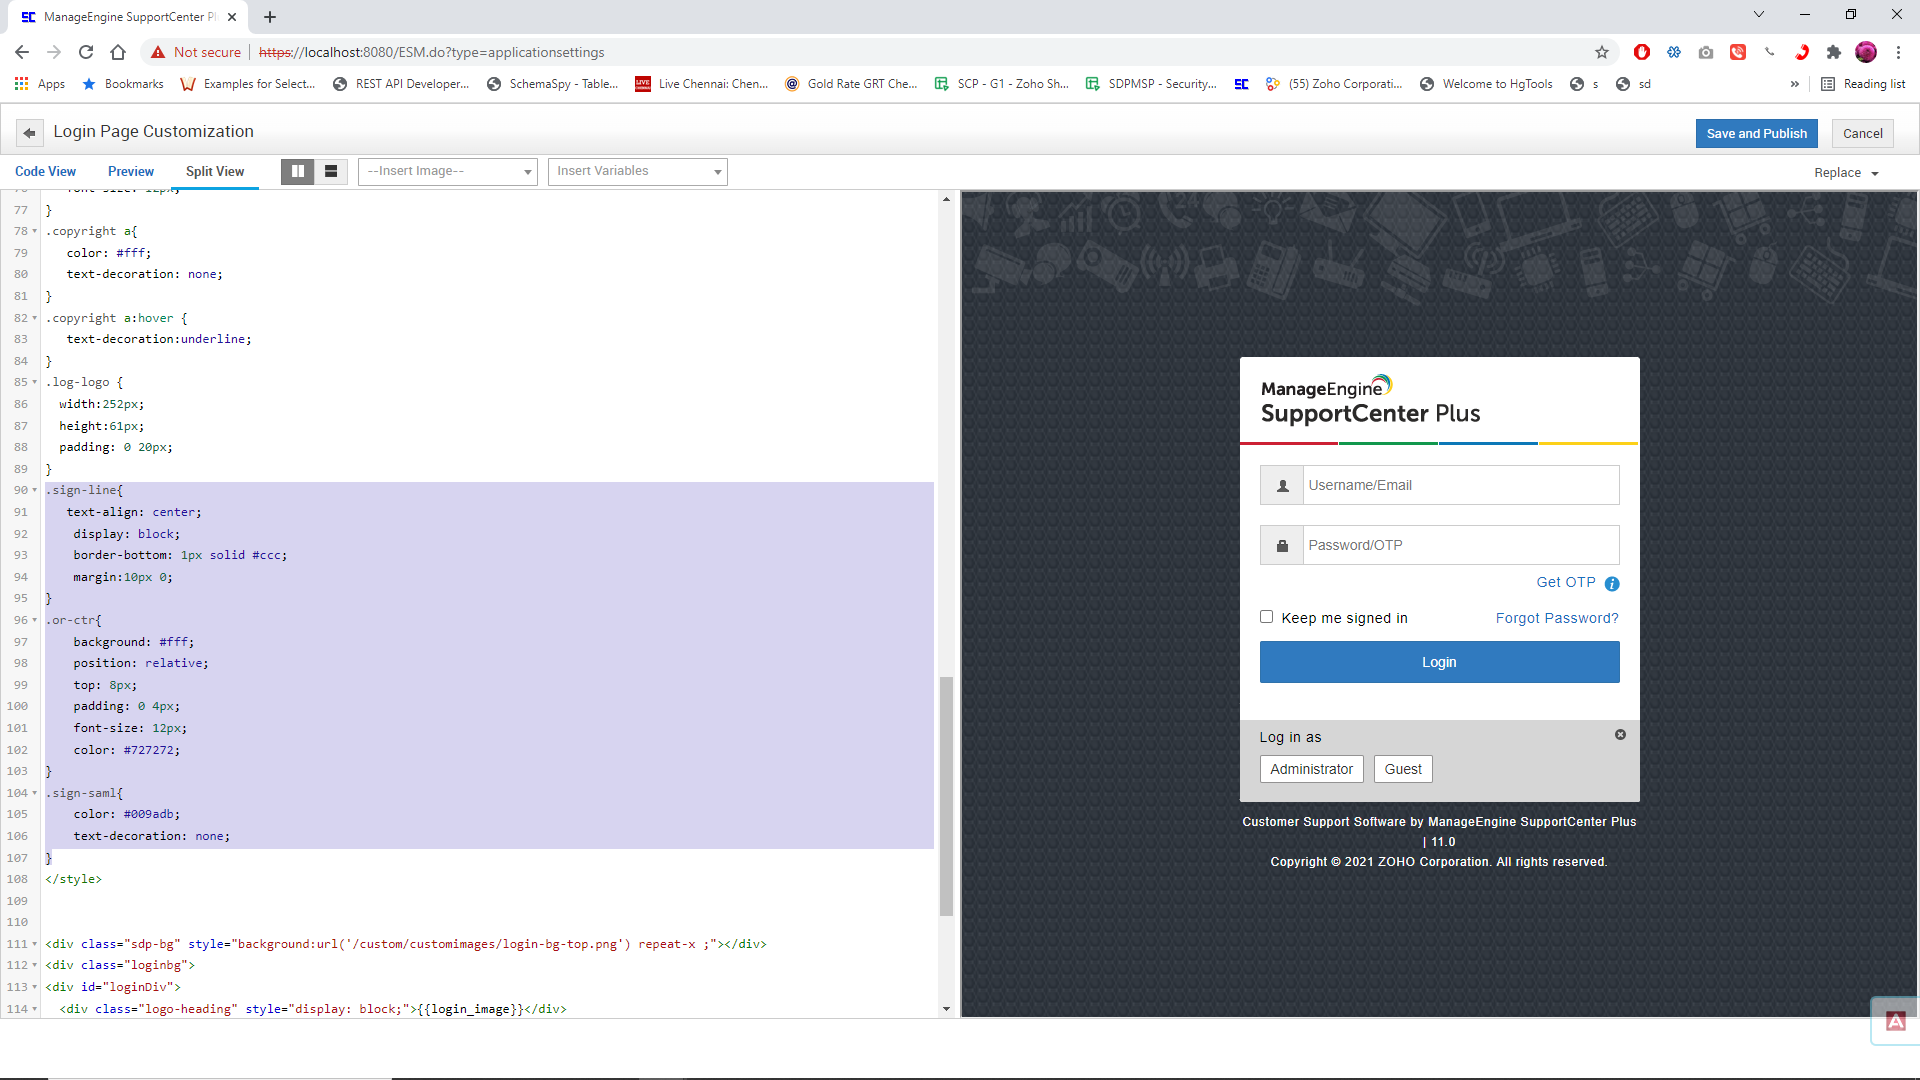Open the Insert Image dropdown
This screenshot has height=1080, width=1920.
(448, 172)
